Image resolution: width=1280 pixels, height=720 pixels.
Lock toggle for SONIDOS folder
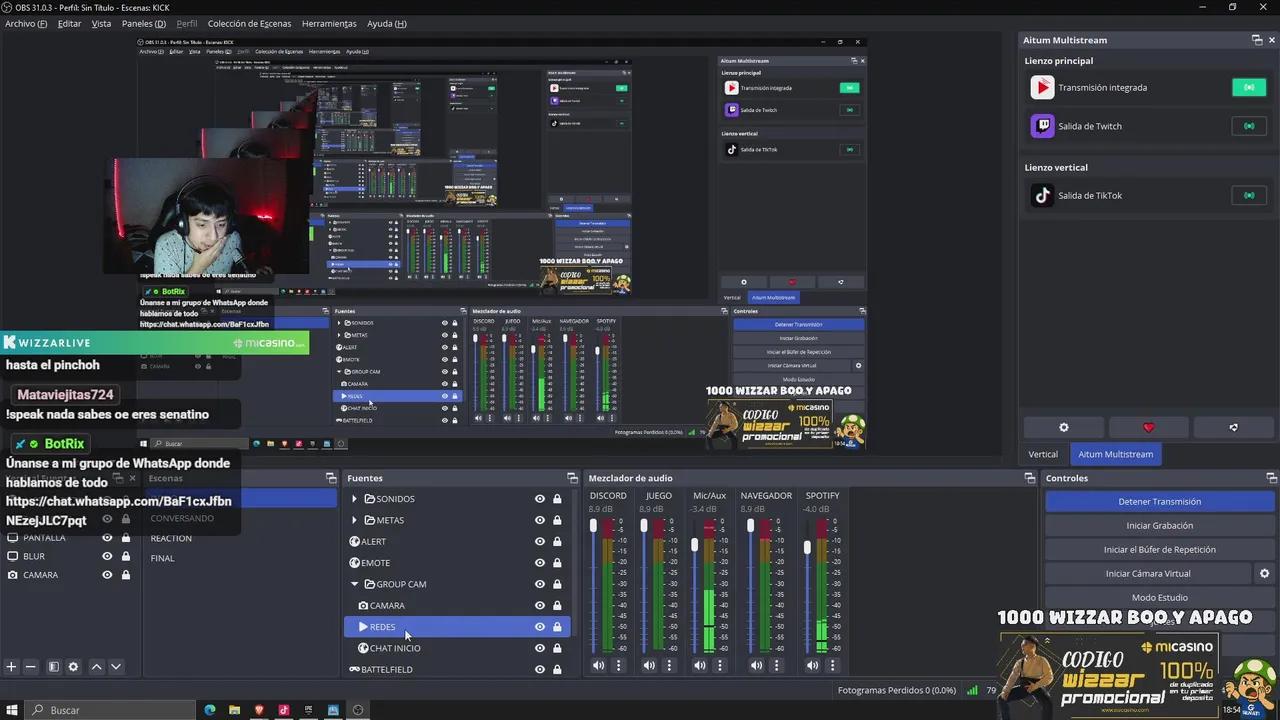557,499
